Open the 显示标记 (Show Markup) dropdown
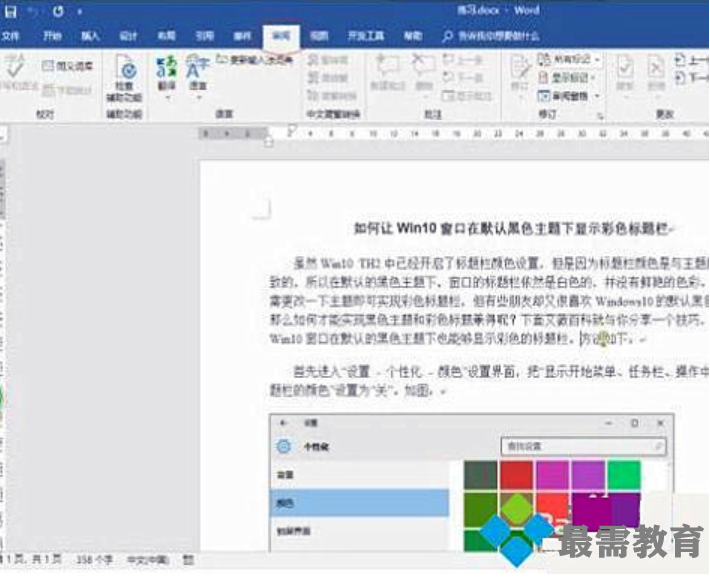This screenshot has width=710, height=581. click(566, 77)
